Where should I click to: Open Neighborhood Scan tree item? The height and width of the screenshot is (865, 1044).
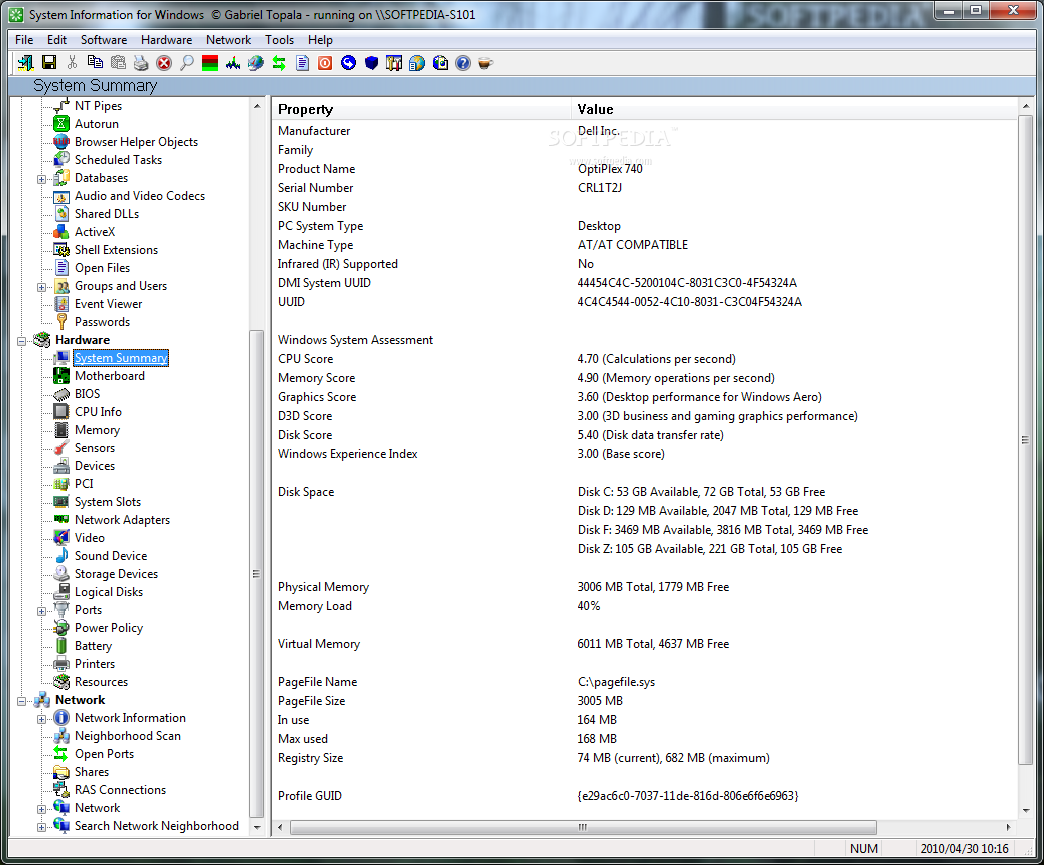tap(127, 736)
